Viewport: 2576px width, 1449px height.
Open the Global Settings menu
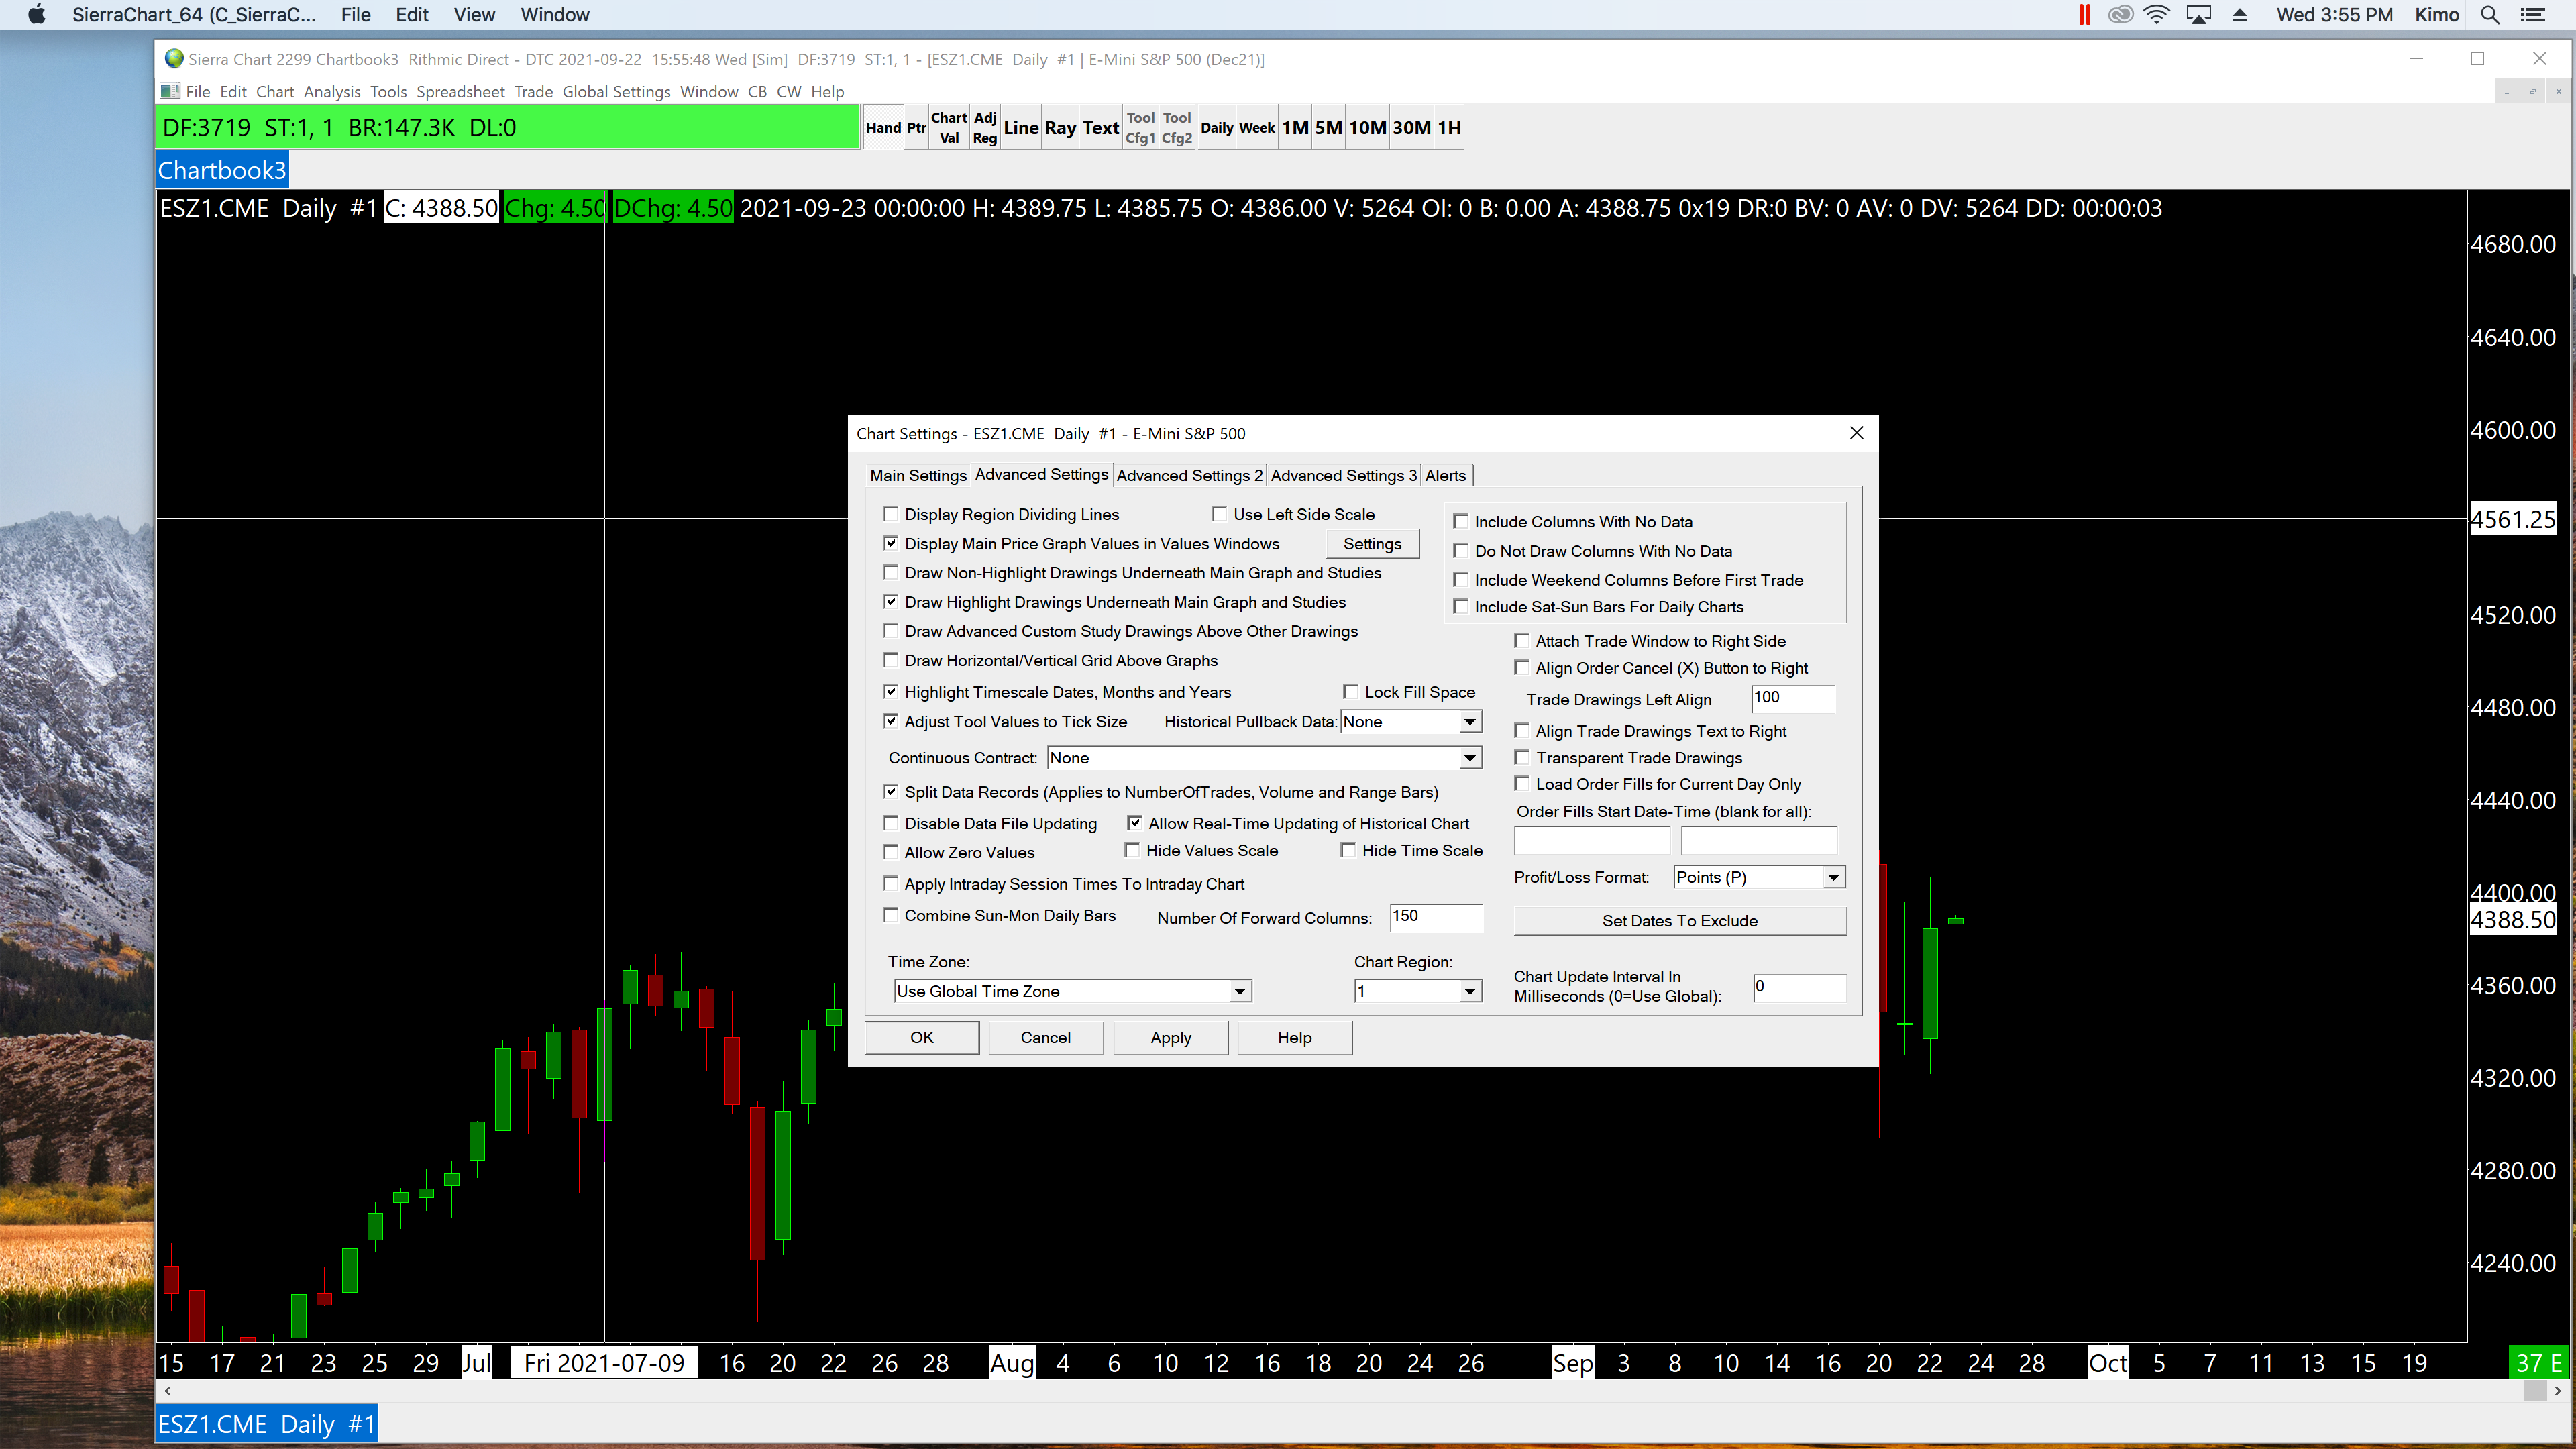[x=616, y=91]
